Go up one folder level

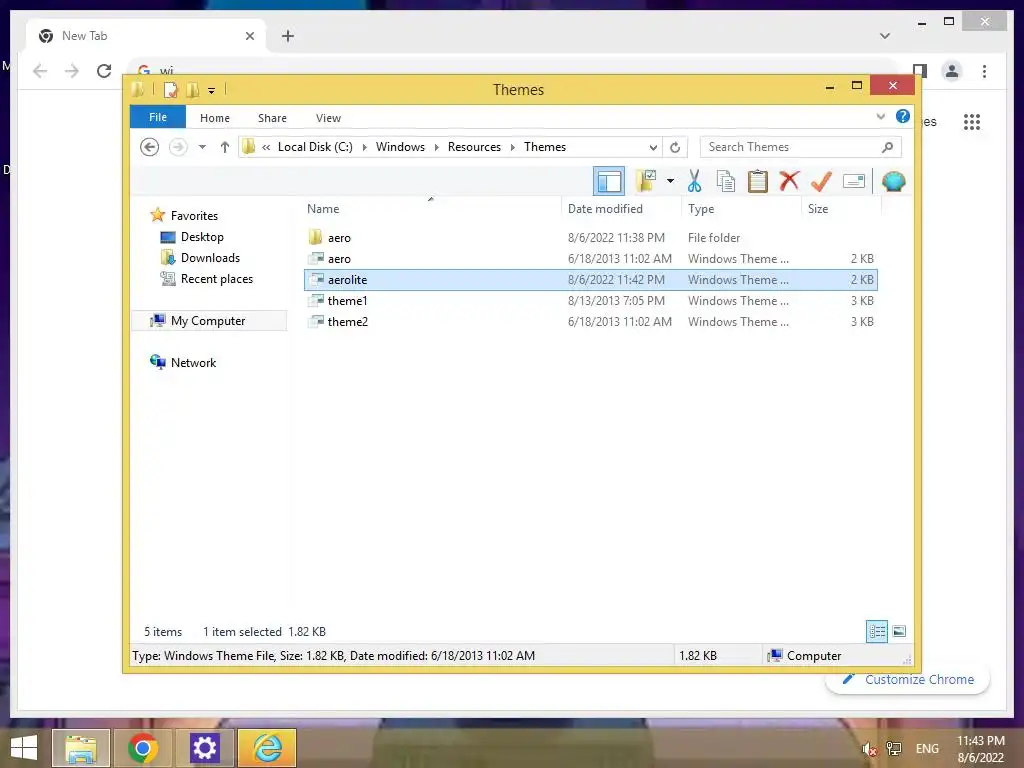click(225, 147)
